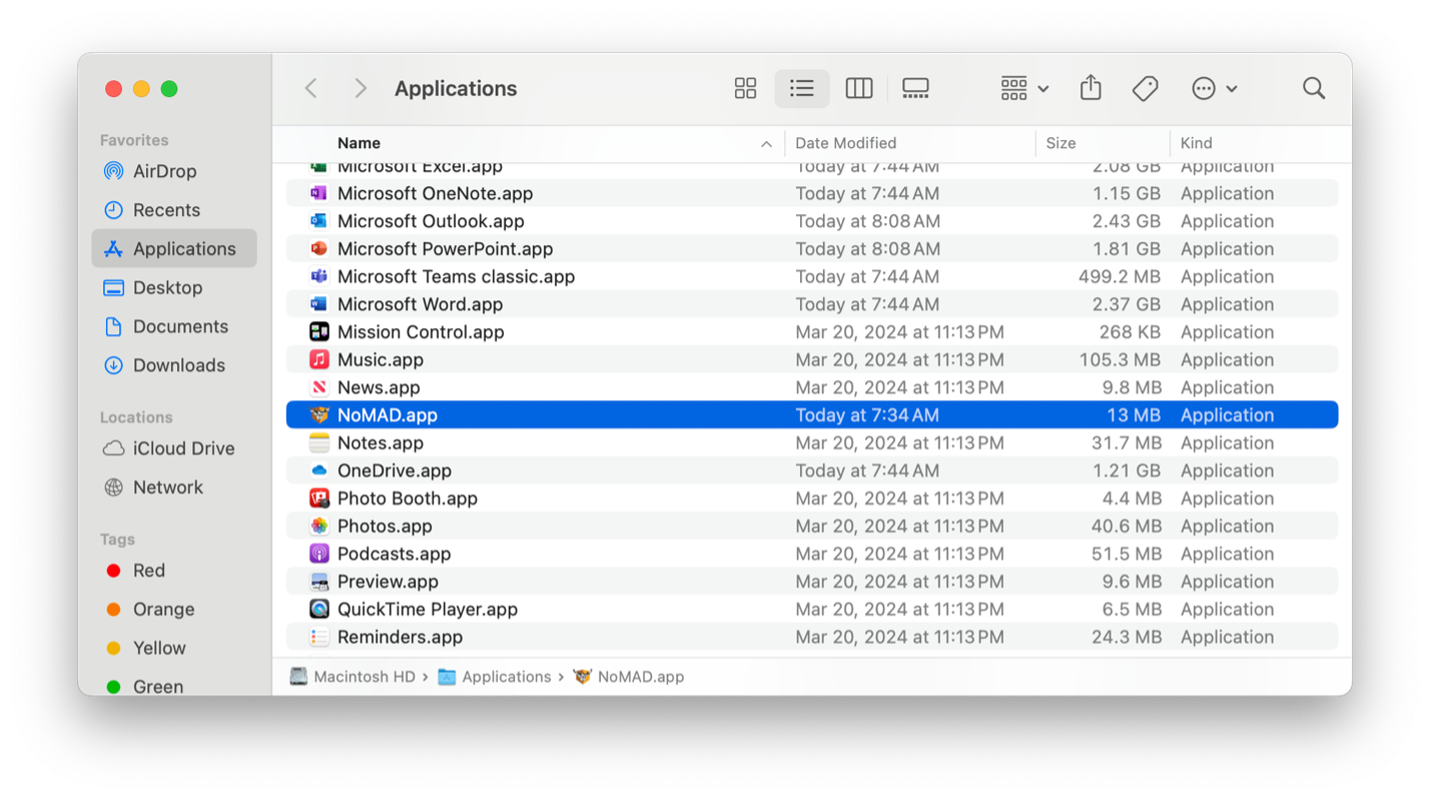Open the More actions ellipsis menu
The width and height of the screenshot is (1430, 803).
click(x=1214, y=89)
